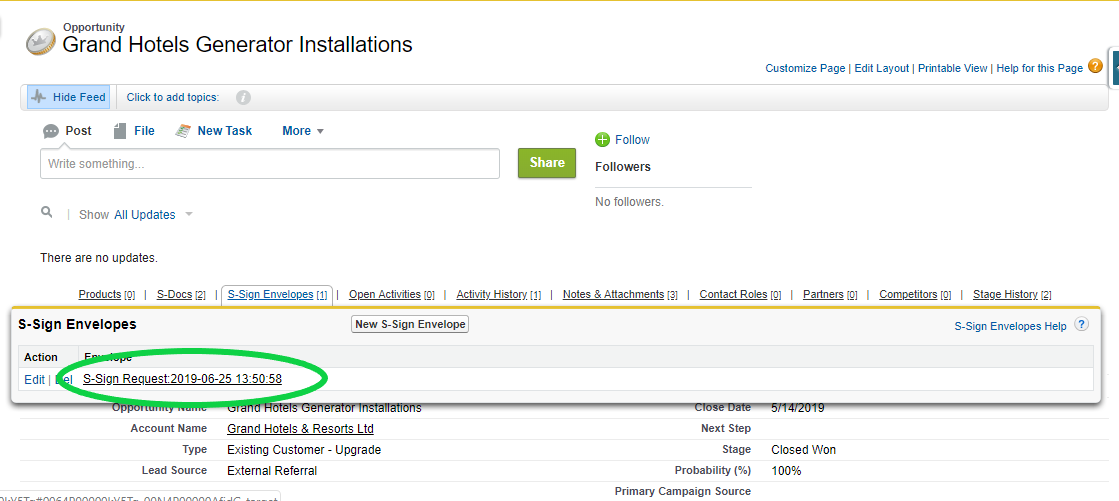Open Help for this Page link
The width and height of the screenshot is (1119, 501).
click(x=1040, y=69)
